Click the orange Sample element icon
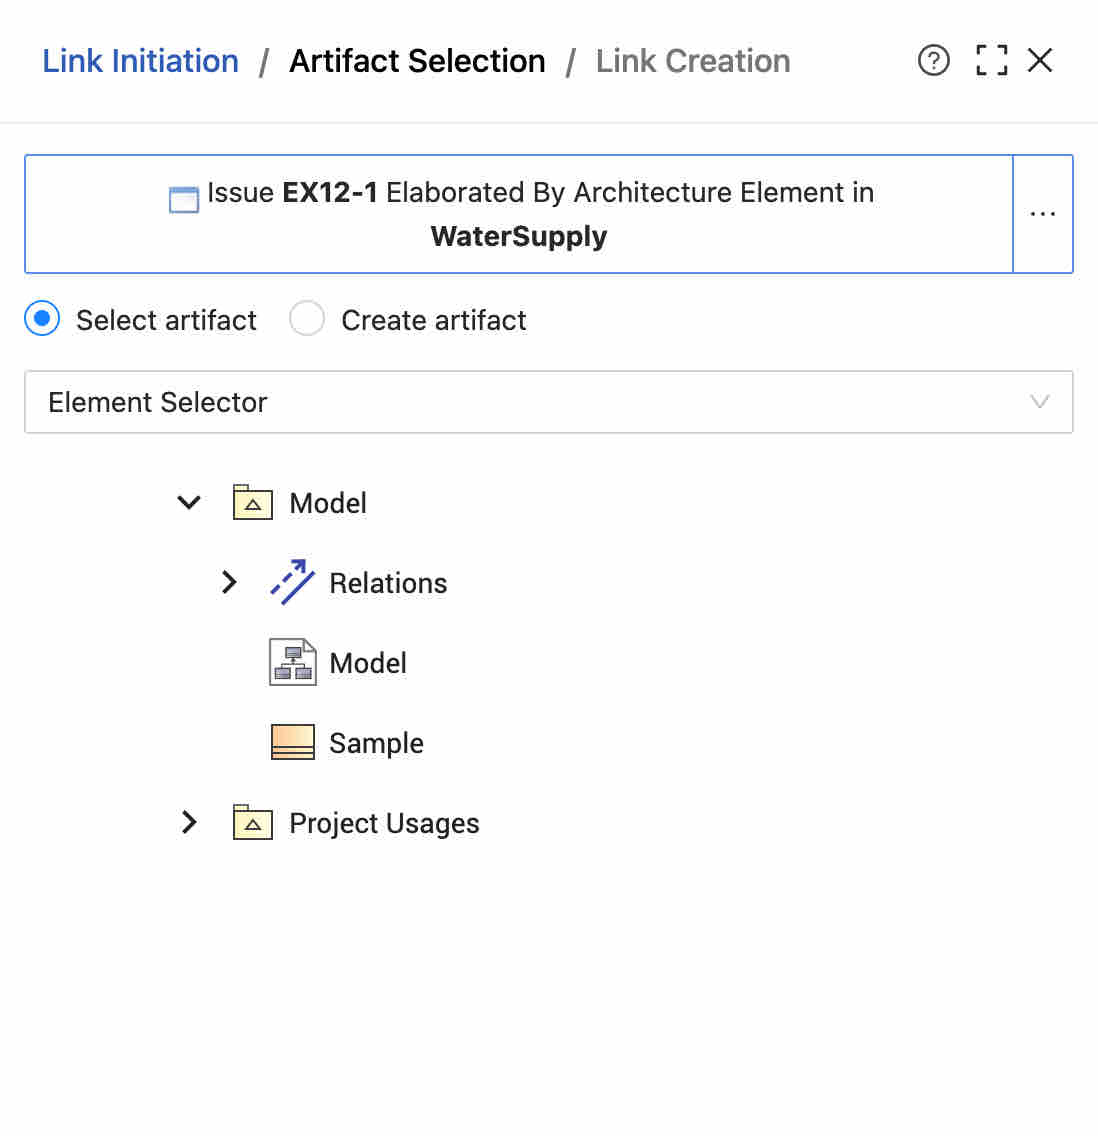 pos(293,742)
